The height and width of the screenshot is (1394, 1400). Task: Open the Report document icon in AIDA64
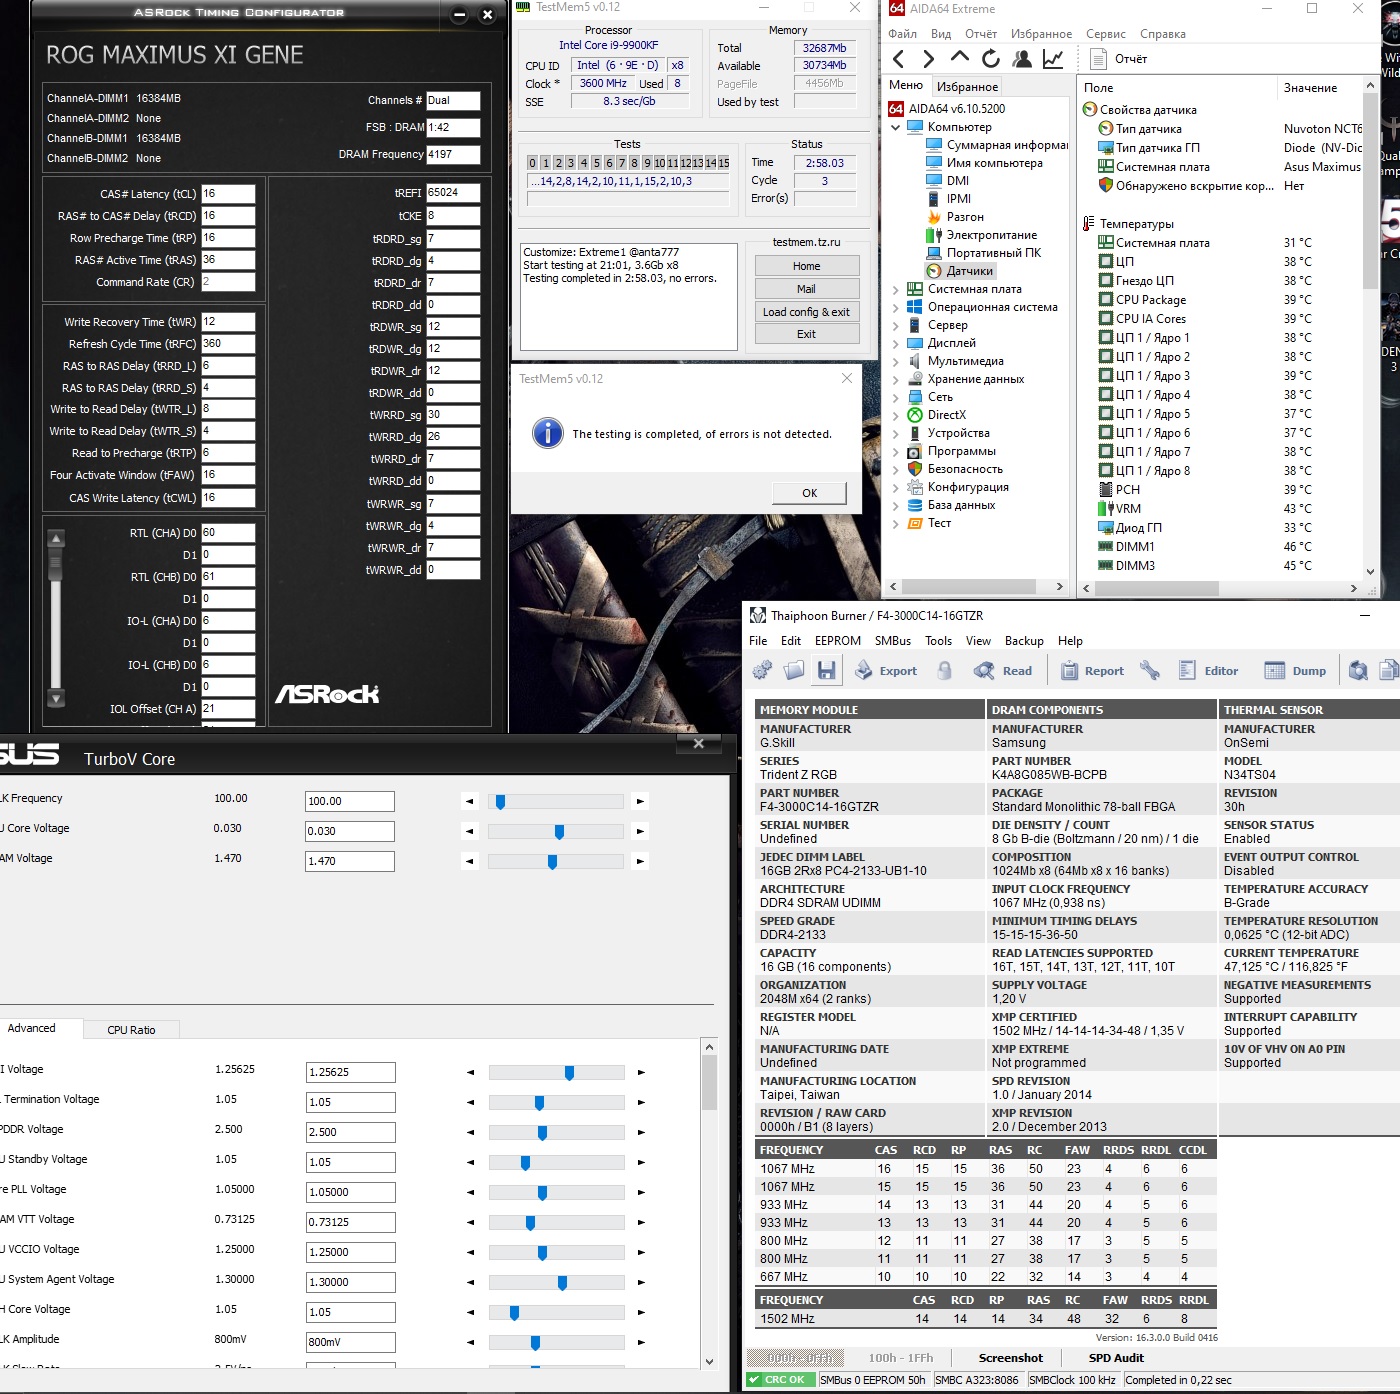tap(1098, 59)
